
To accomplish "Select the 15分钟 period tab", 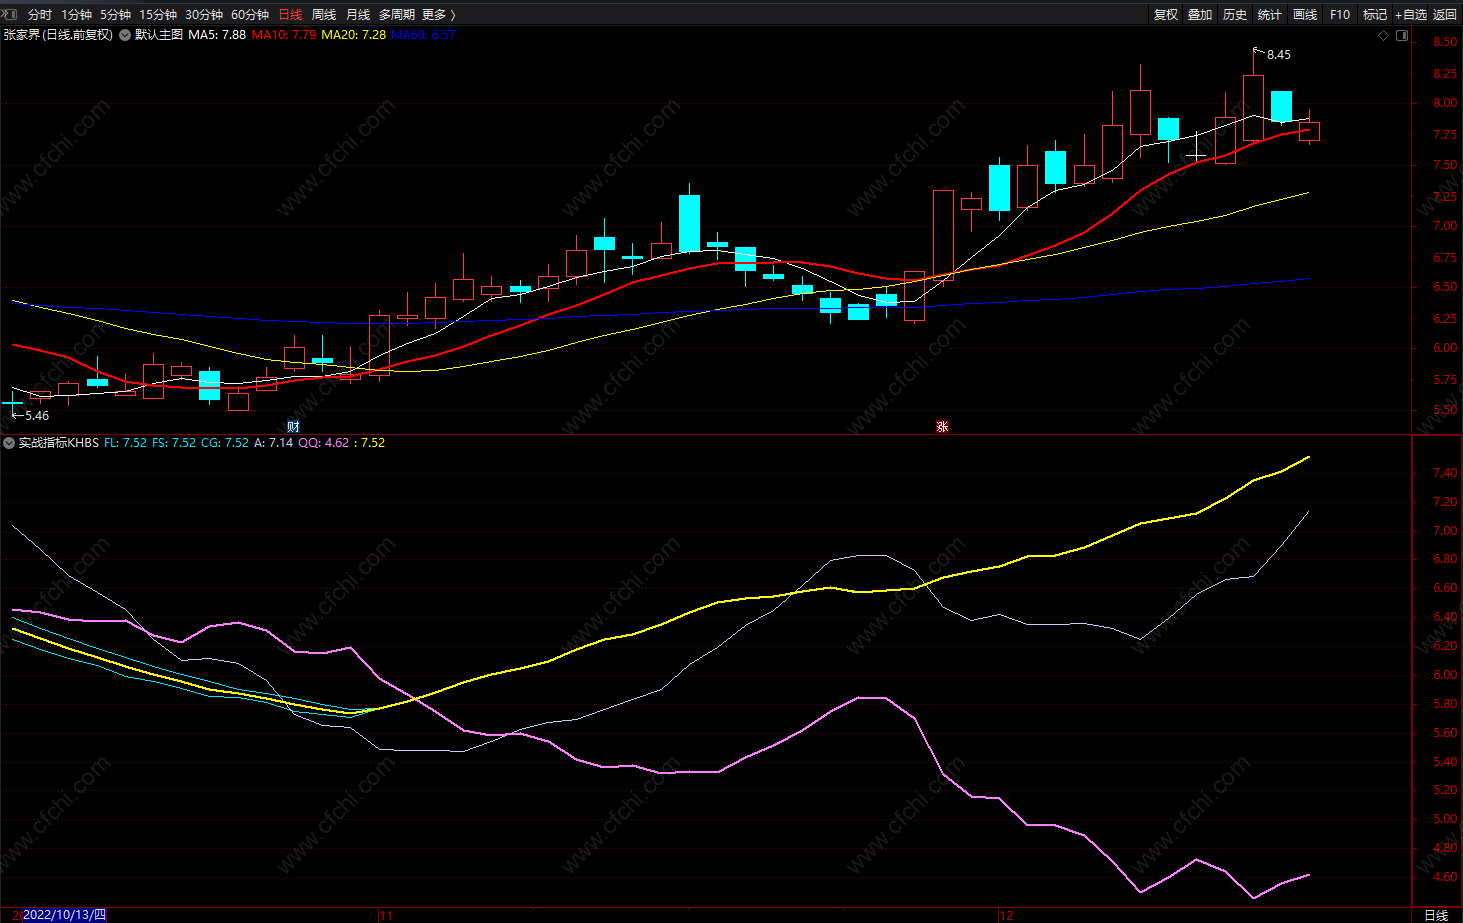I will [x=158, y=15].
